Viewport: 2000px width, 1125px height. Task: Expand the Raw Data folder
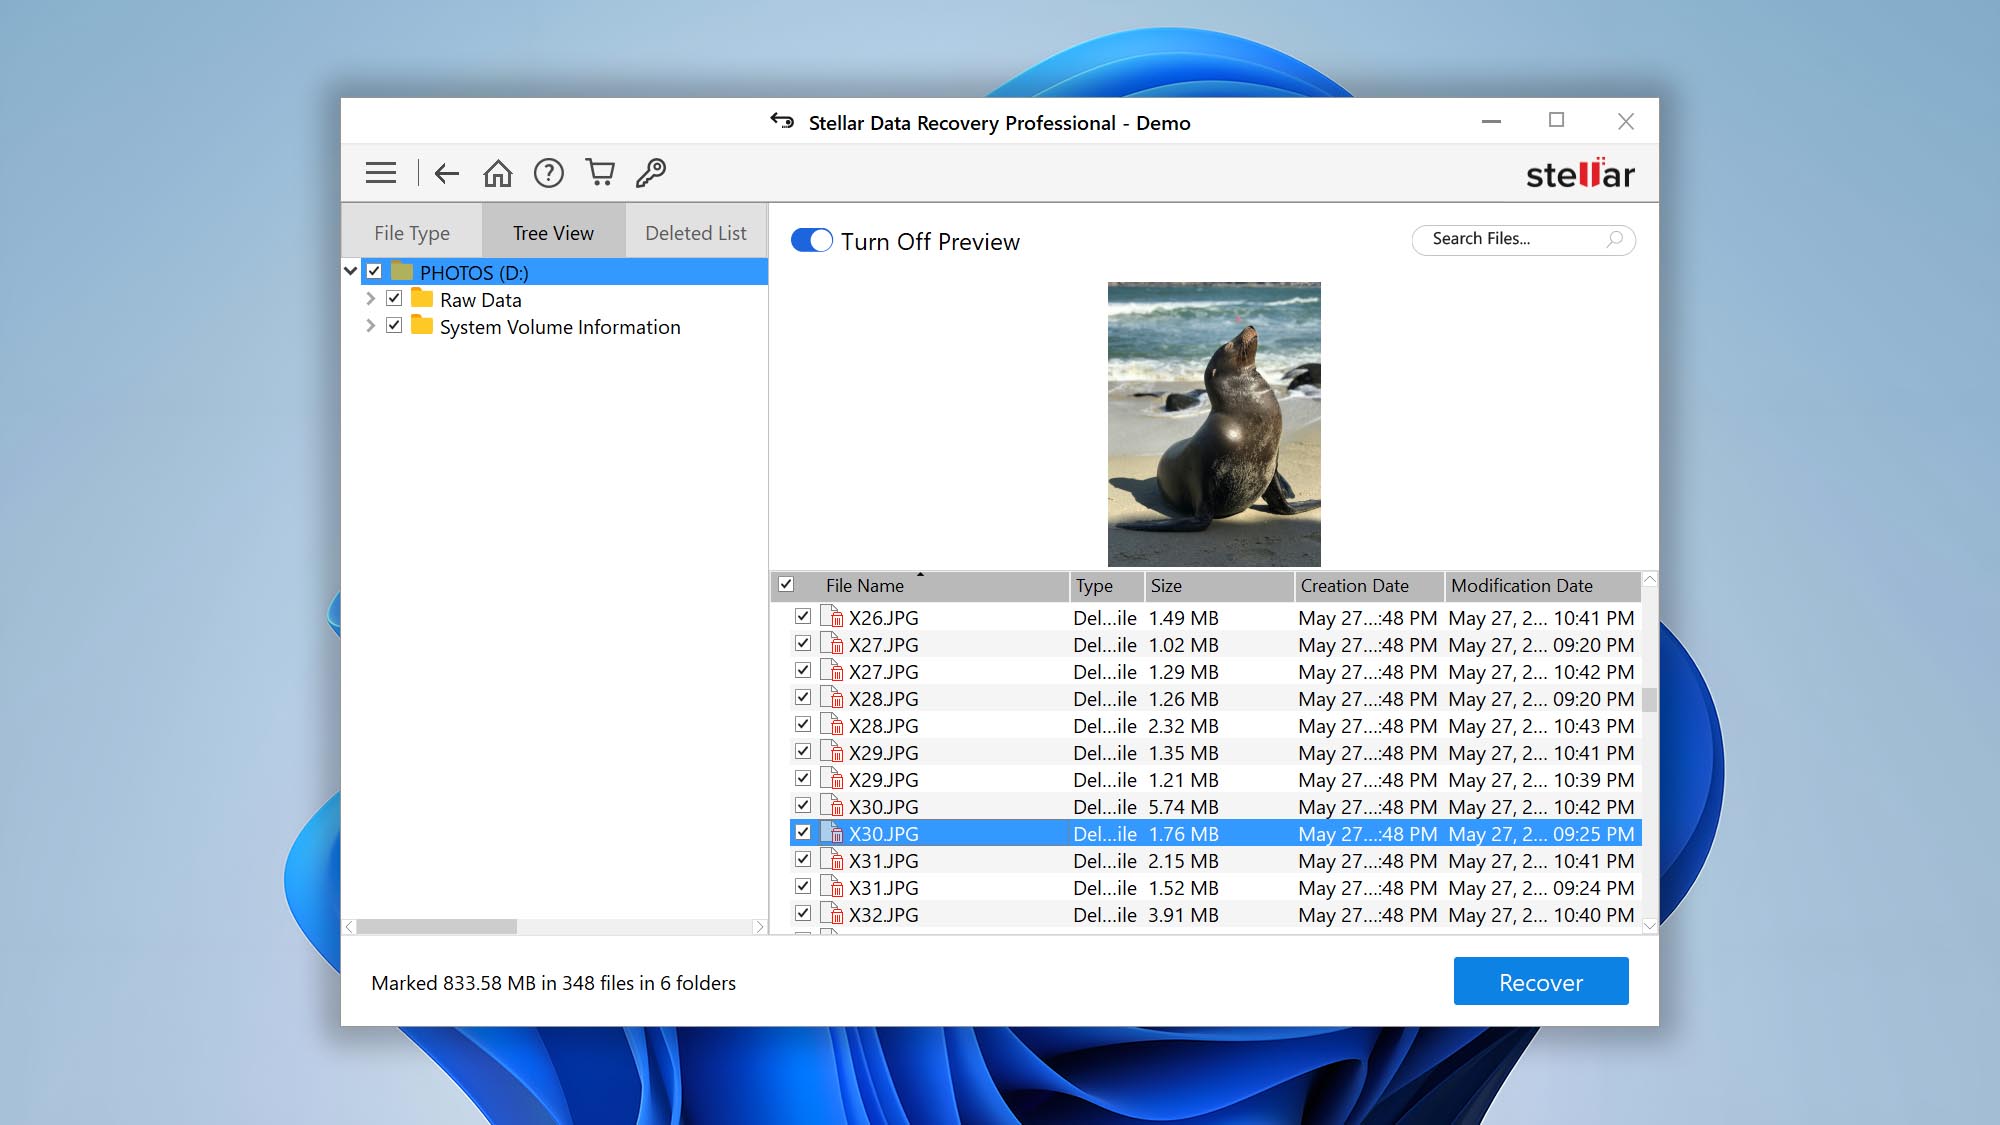(x=370, y=299)
